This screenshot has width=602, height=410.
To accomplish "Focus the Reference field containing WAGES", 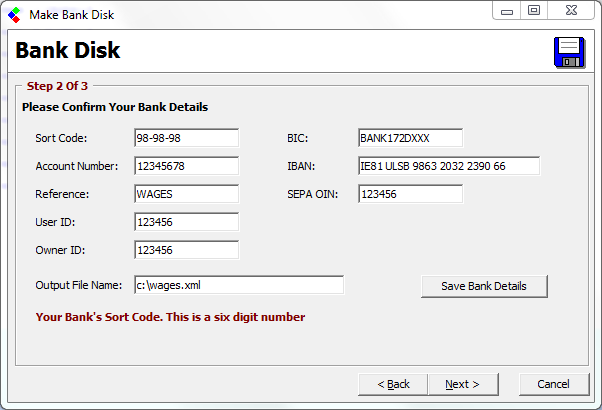I will pos(186,194).
